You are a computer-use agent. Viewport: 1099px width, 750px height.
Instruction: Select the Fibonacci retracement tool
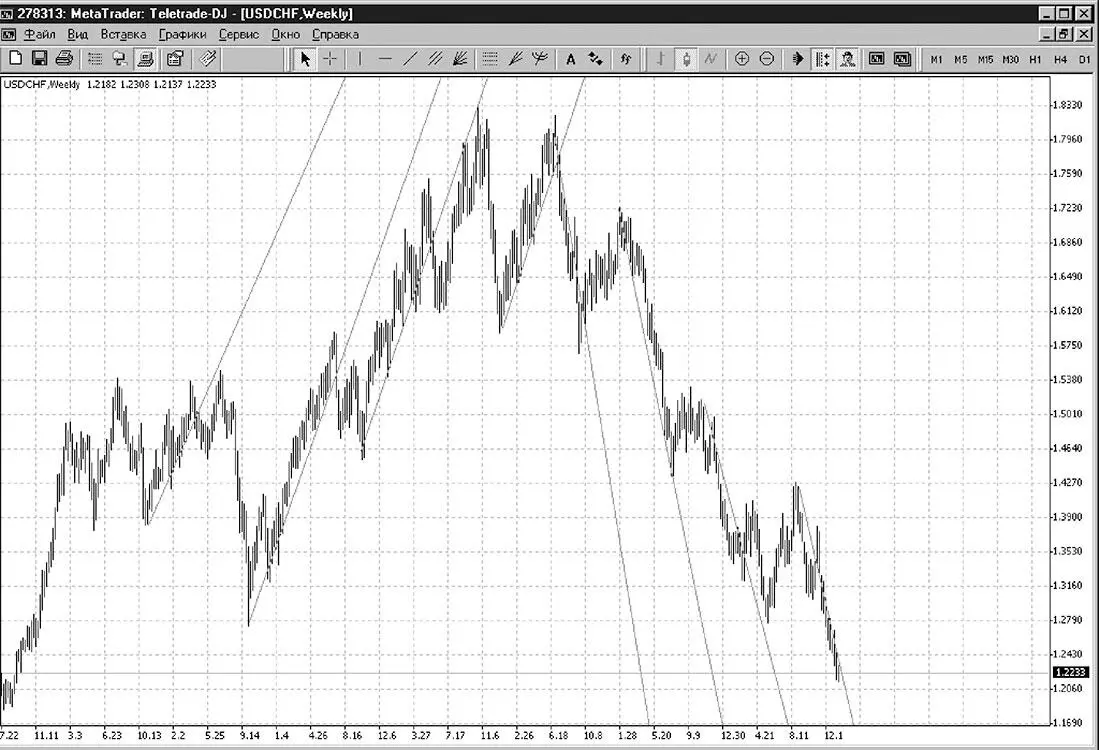click(x=490, y=60)
